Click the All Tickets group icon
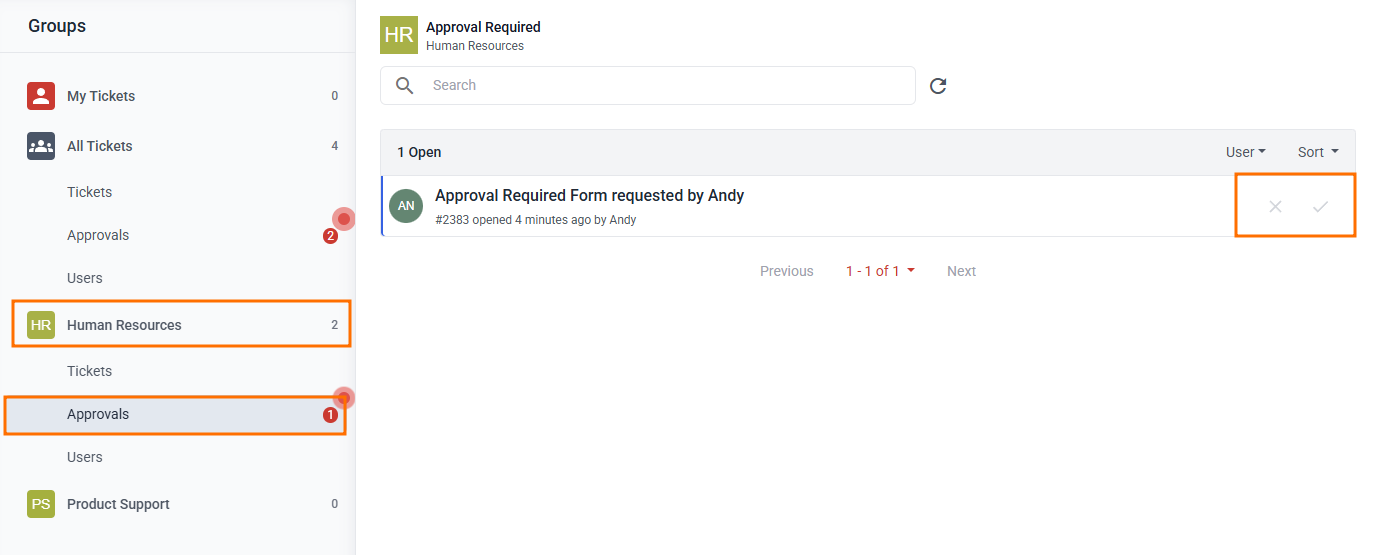Viewport: 1373px width, 555px height. pyautogui.click(x=41, y=146)
